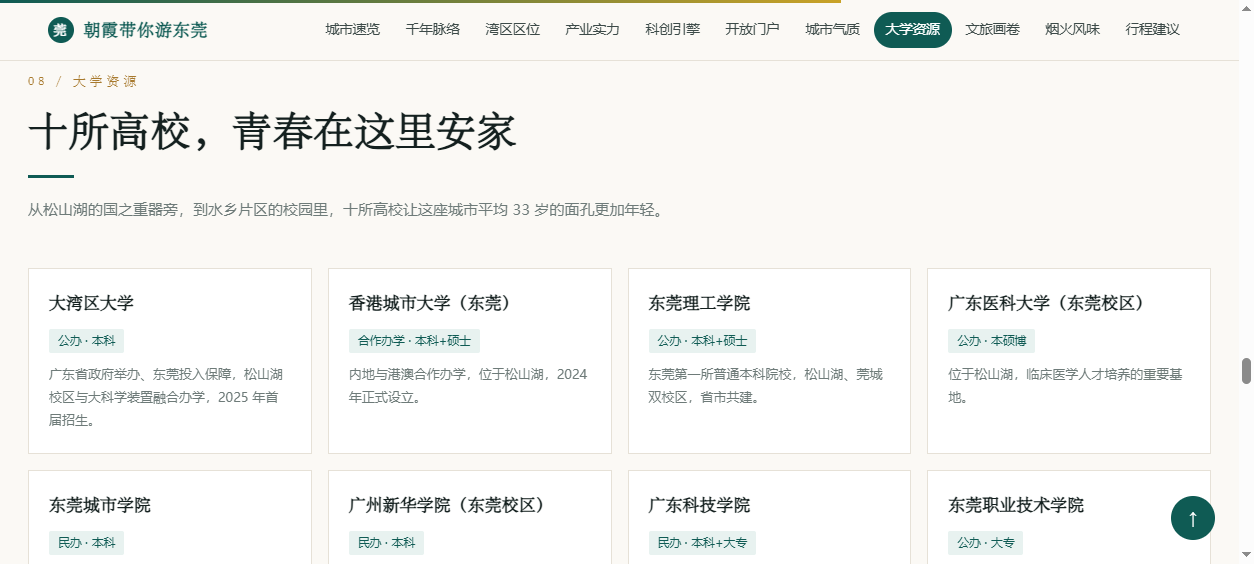The image size is (1254, 564).
Task: Click the 公办 · 本科 tag under 大湾区大学
Action: (x=86, y=341)
